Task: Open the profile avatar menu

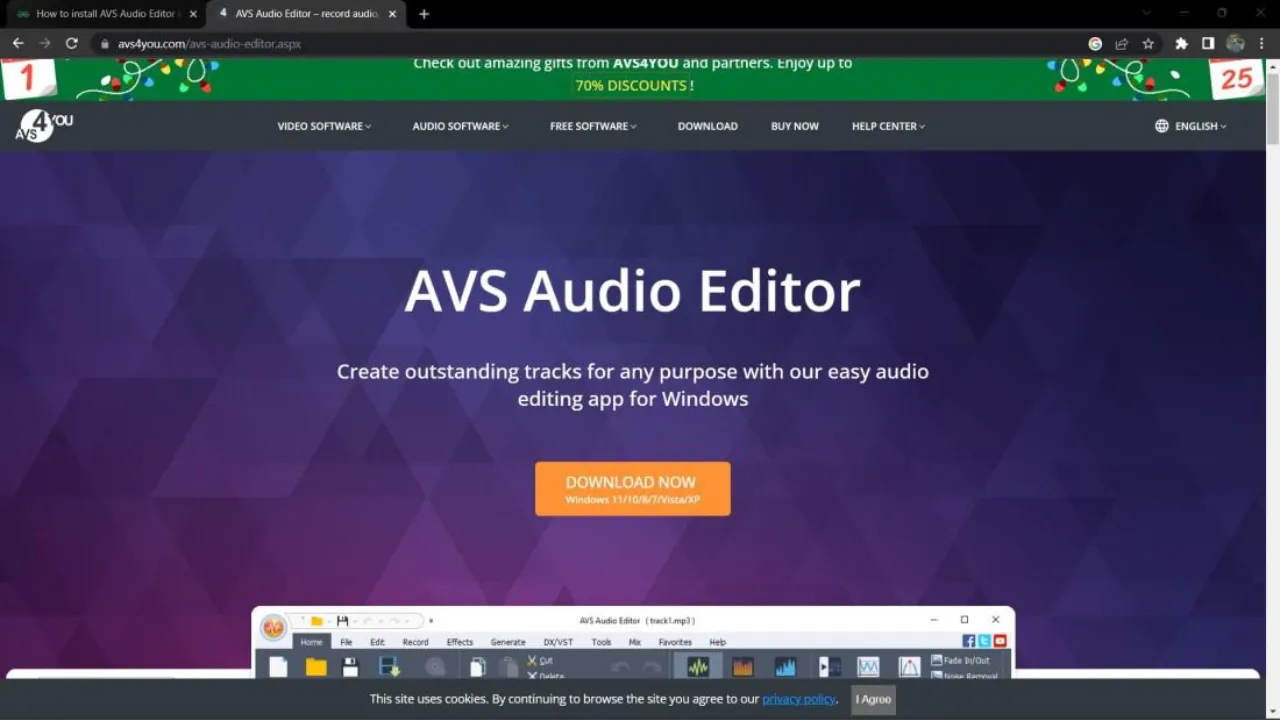Action: [1235, 44]
